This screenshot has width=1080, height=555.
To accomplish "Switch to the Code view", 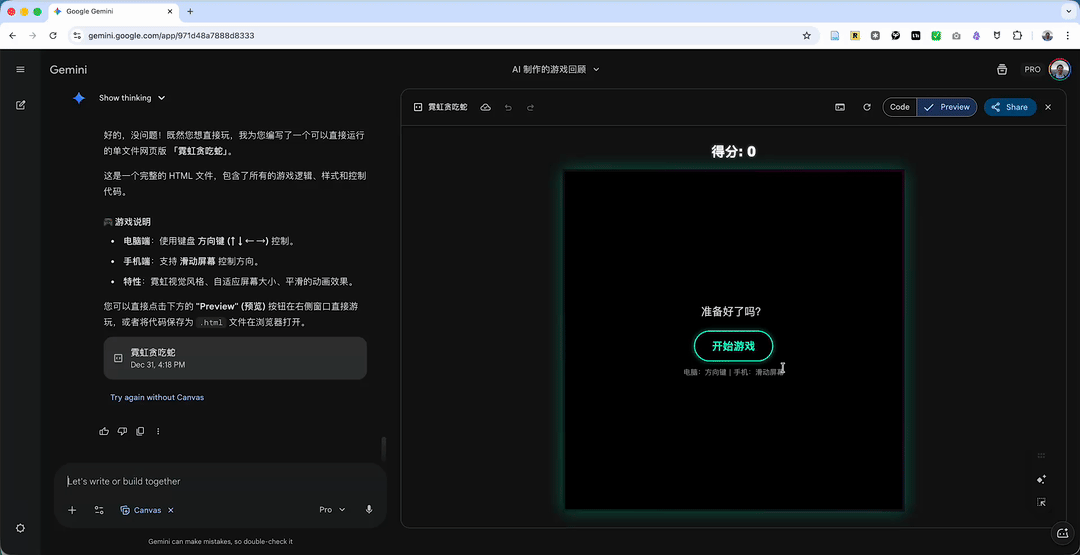I will click(x=900, y=107).
